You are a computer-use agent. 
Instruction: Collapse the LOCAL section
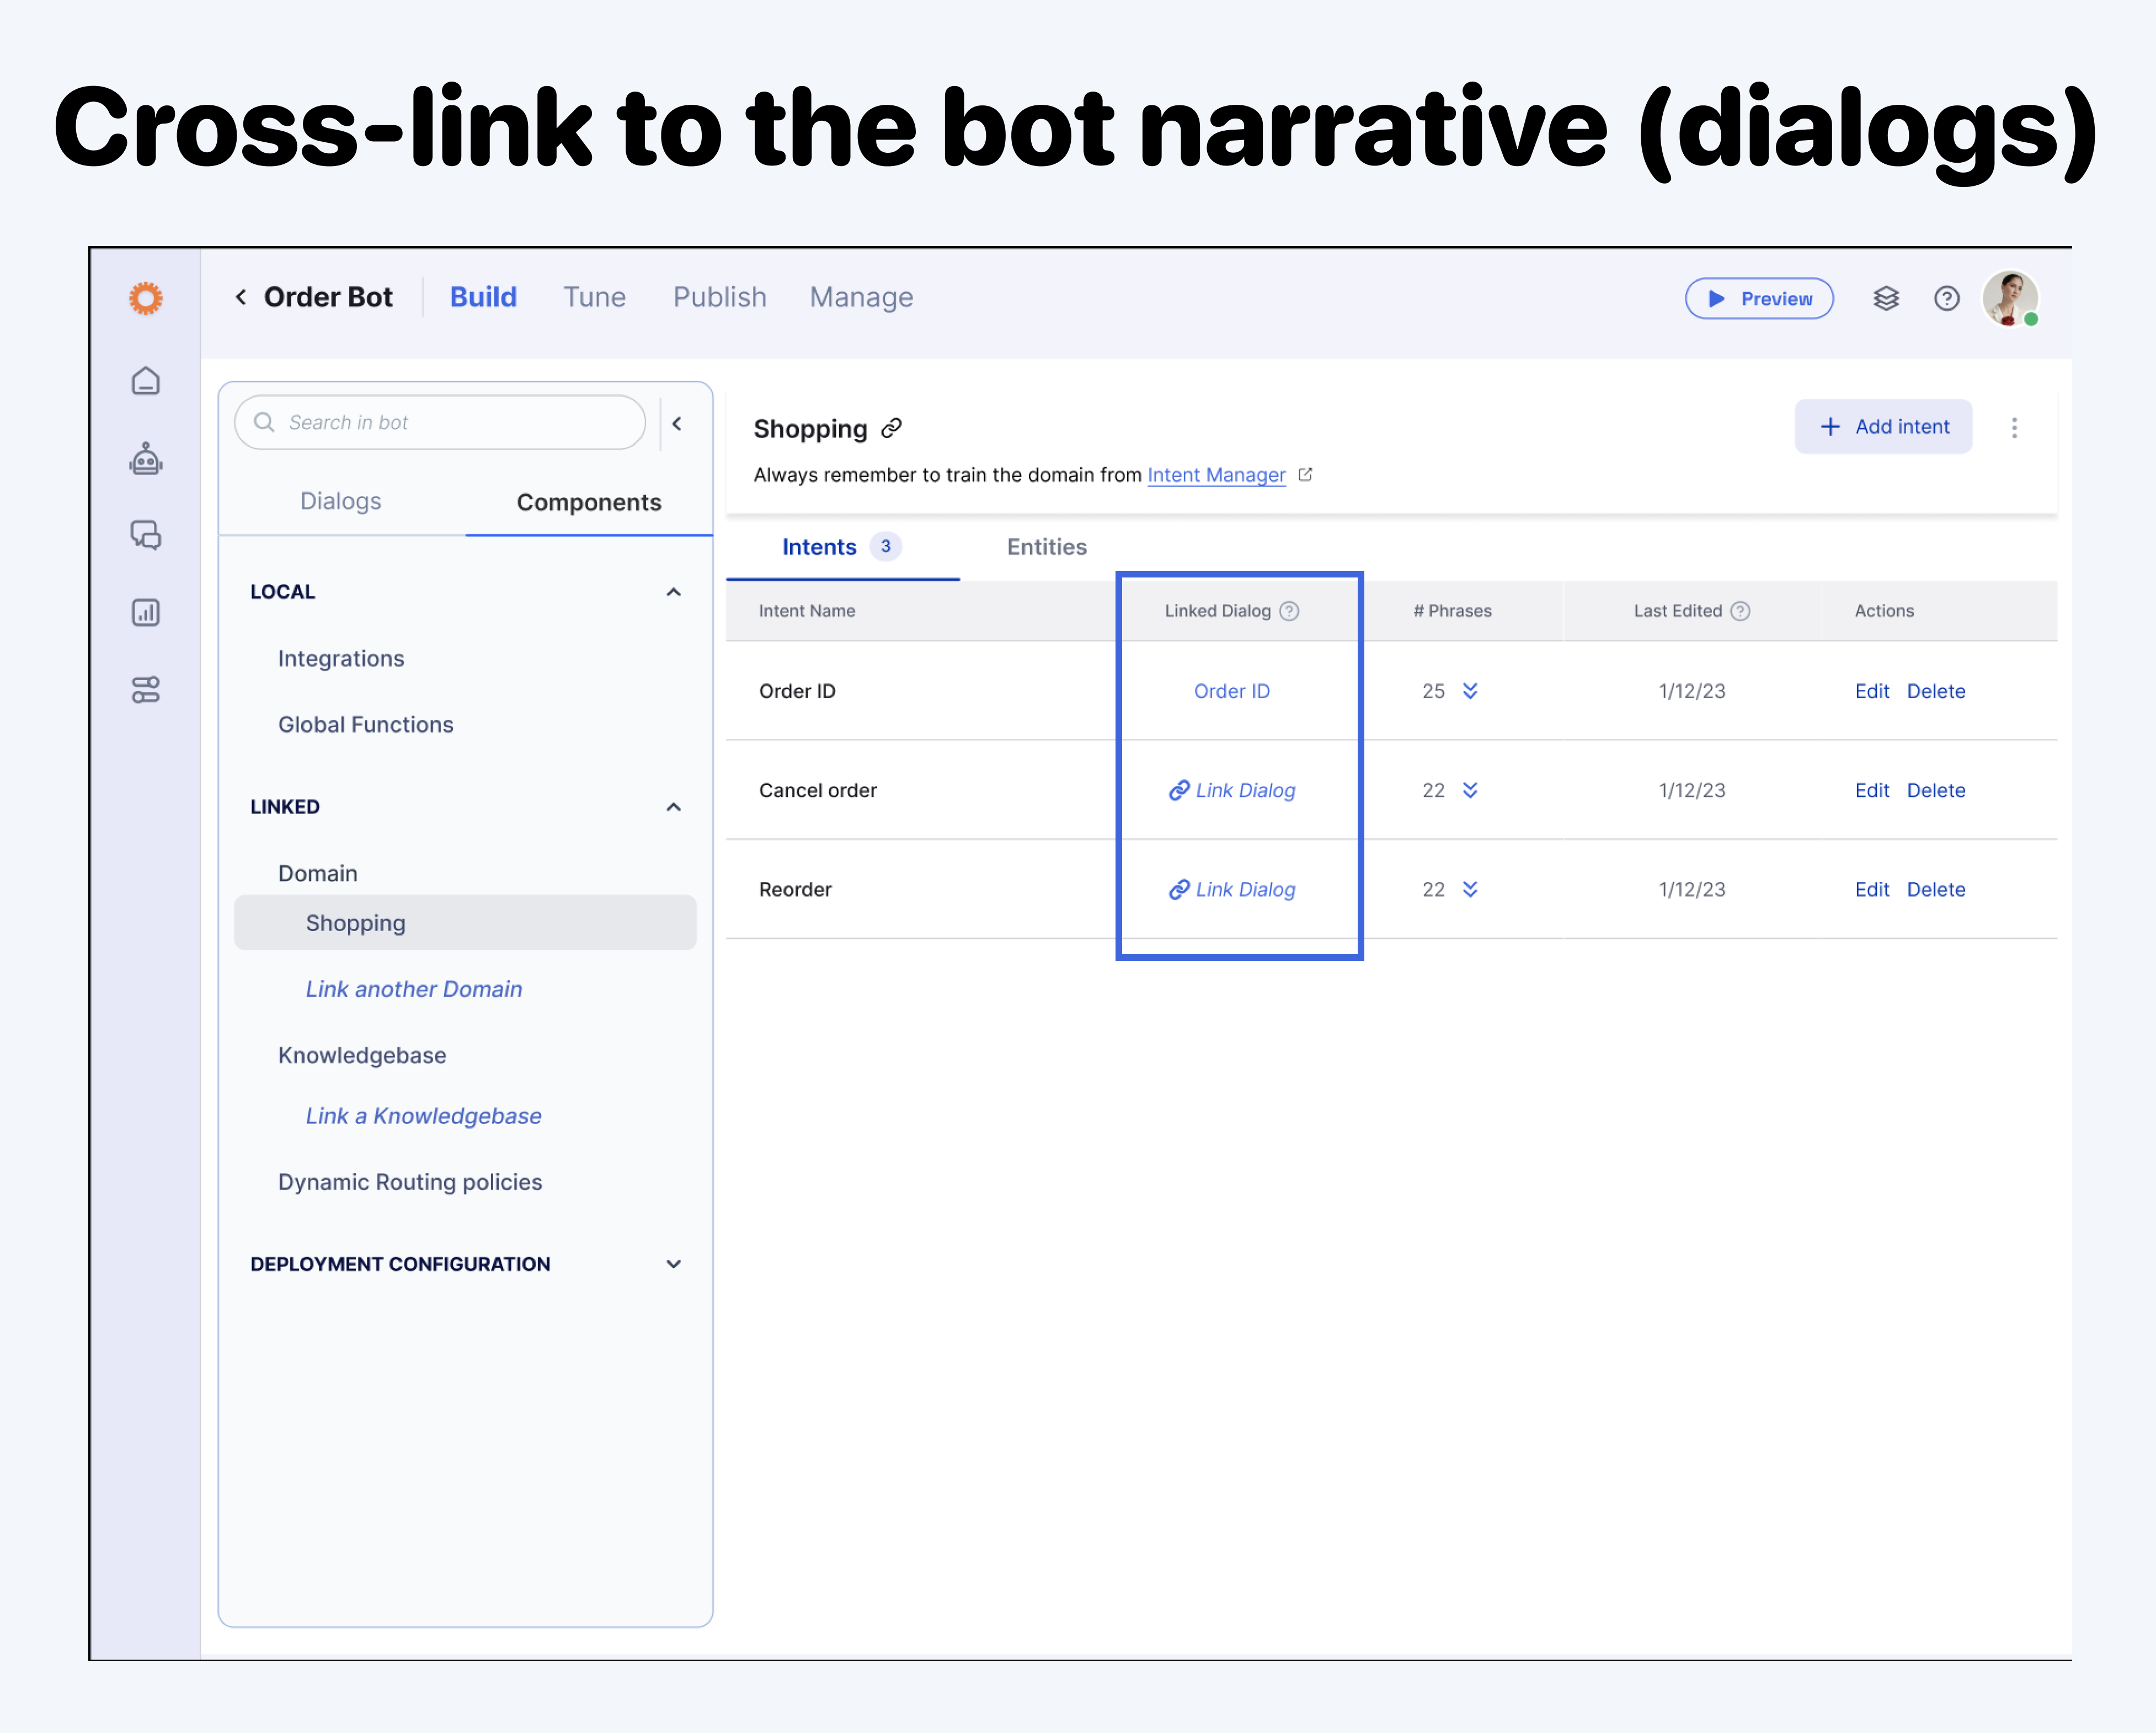coord(674,592)
